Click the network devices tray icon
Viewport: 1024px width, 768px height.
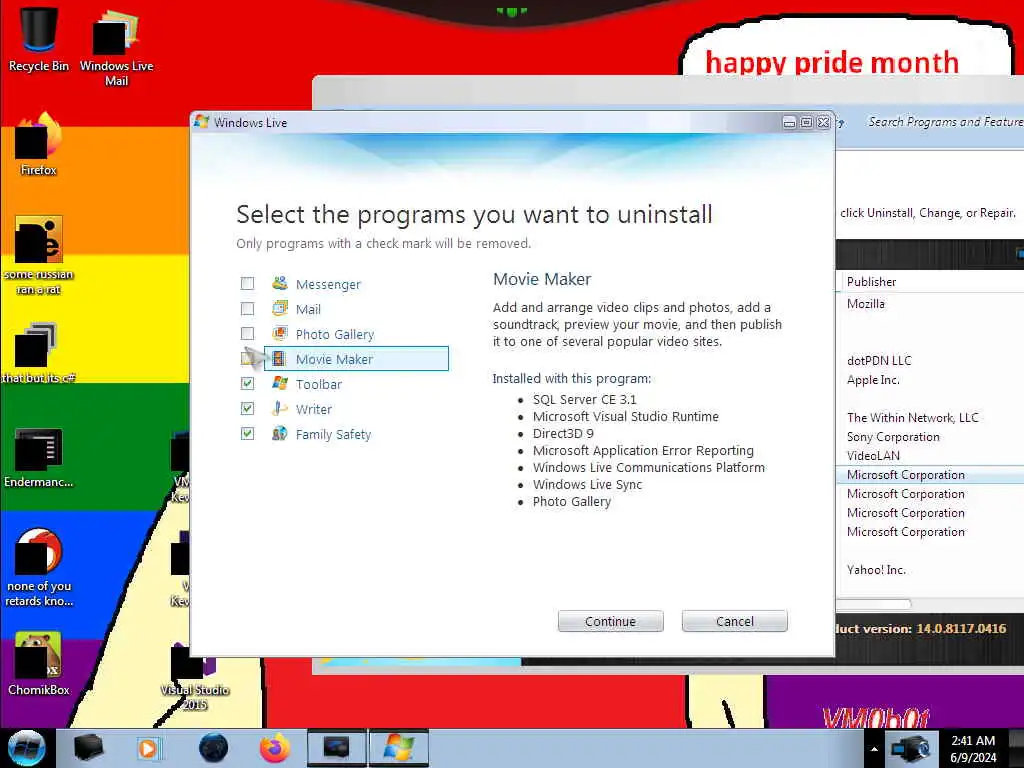click(911, 748)
